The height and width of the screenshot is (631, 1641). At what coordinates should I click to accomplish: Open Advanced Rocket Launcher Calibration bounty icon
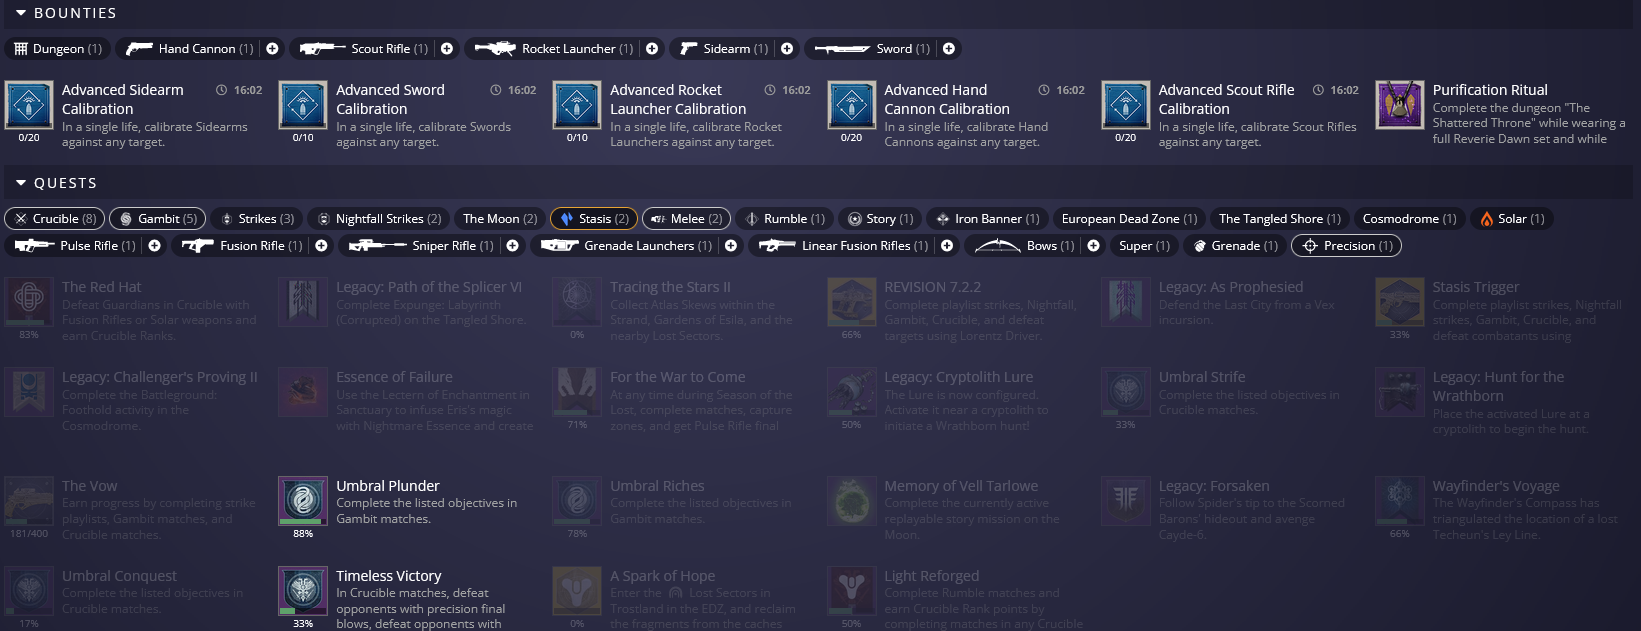pos(577,105)
